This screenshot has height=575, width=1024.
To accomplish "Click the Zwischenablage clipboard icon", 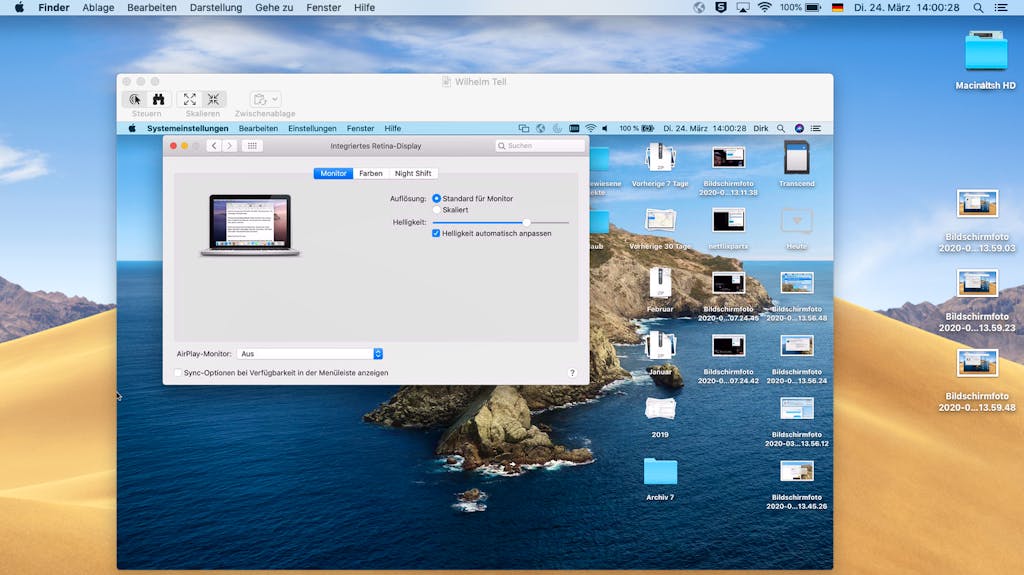I will click(260, 99).
